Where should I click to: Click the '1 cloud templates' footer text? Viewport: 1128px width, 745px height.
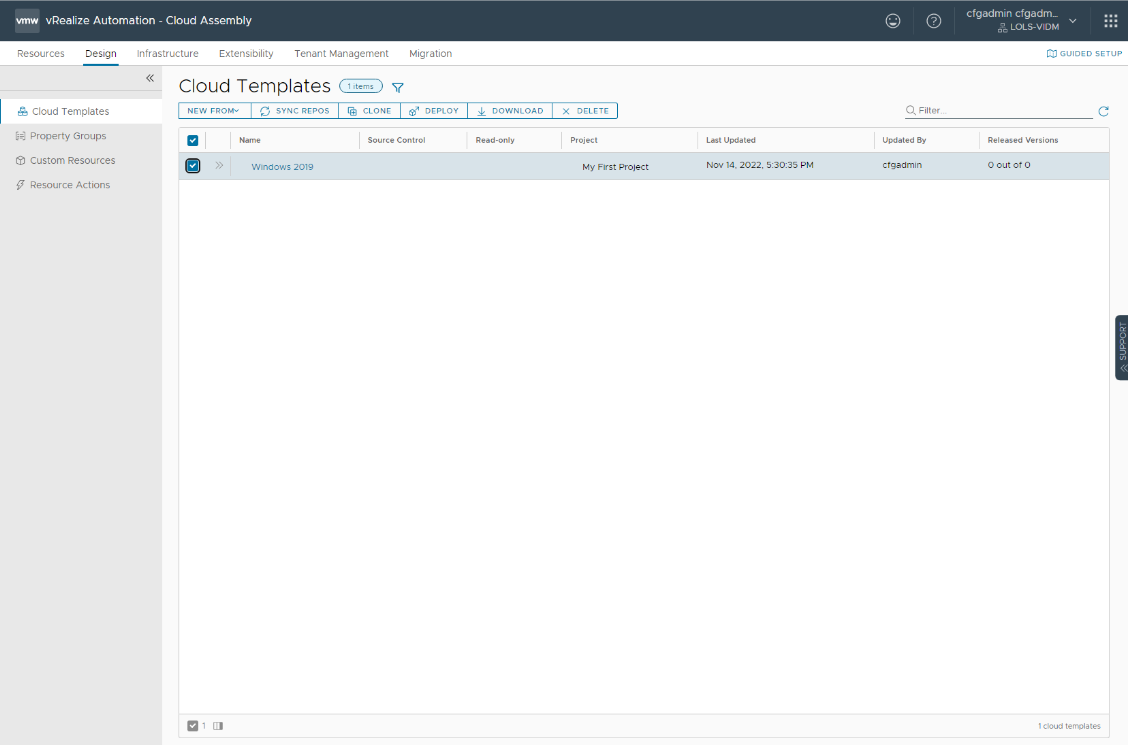pyautogui.click(x=1069, y=726)
